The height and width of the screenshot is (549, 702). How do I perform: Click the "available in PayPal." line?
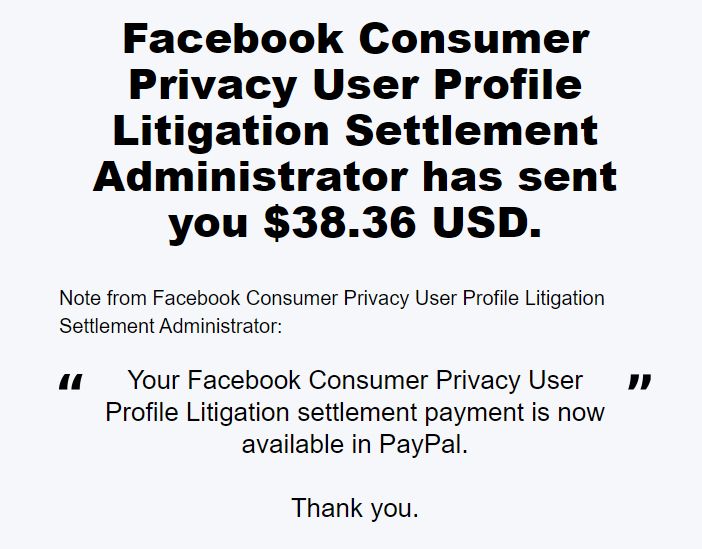point(355,445)
